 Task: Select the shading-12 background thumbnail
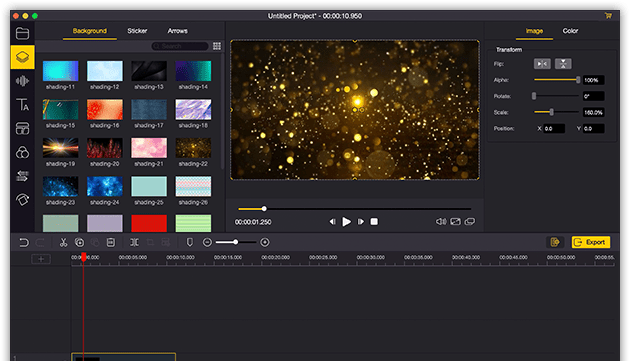[x=104, y=71]
